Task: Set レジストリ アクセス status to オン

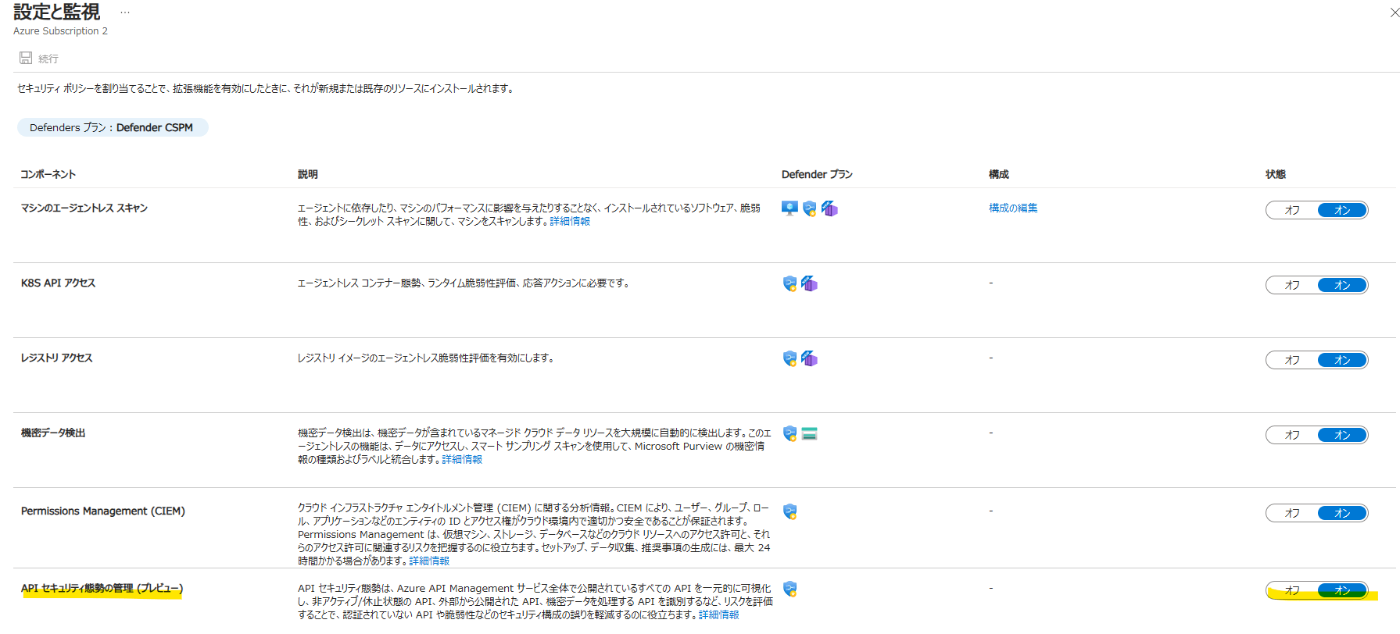Action: coord(1342,359)
